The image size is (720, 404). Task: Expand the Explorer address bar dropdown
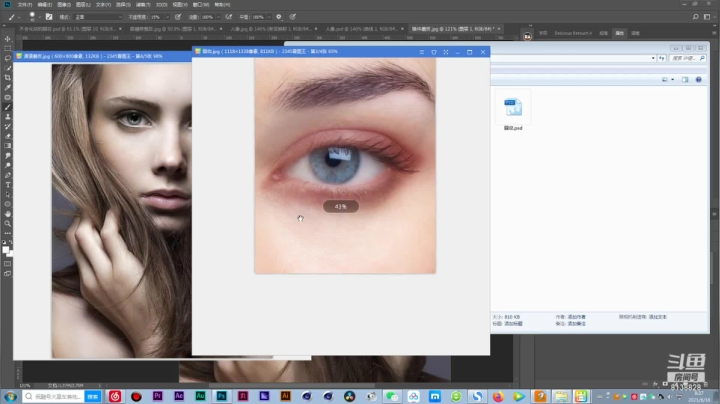point(653,58)
